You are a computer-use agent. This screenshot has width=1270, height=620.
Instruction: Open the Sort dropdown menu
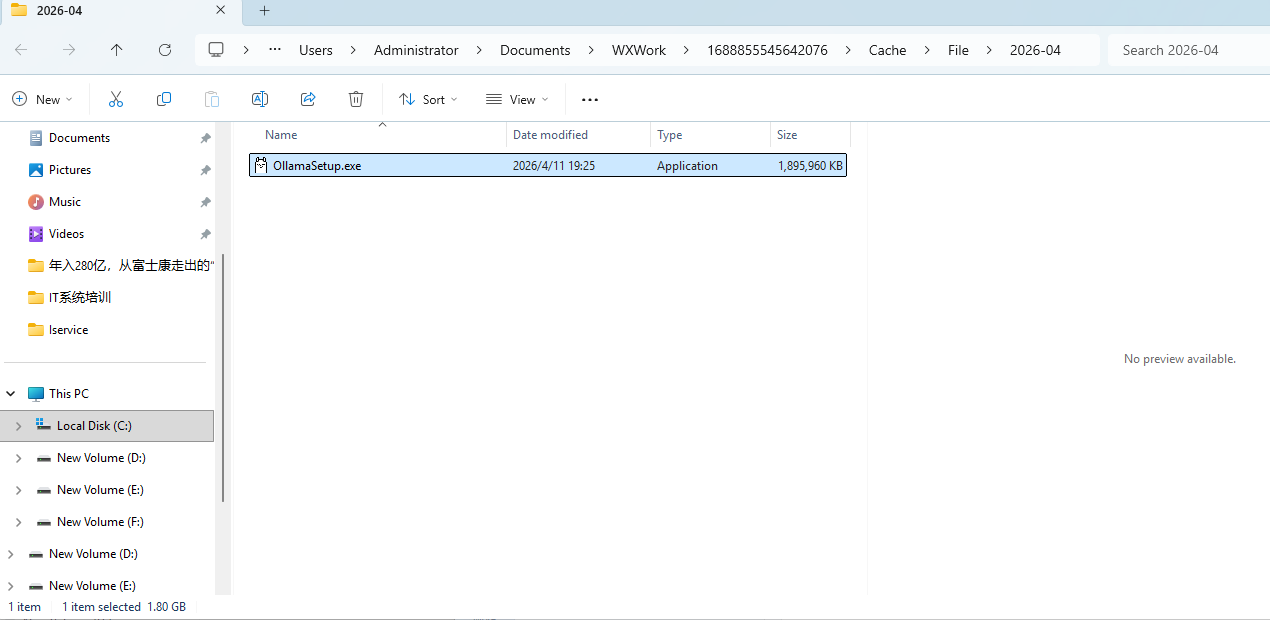coord(428,99)
